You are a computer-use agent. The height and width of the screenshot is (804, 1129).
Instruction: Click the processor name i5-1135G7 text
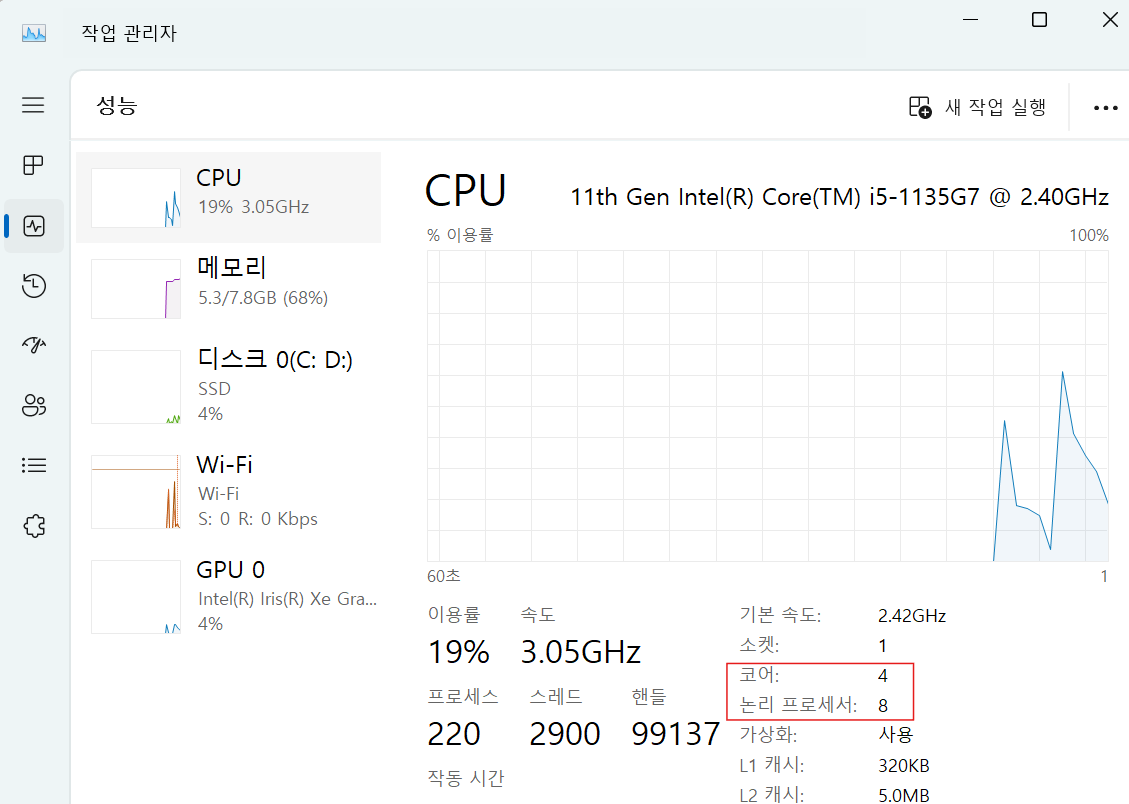click(840, 197)
